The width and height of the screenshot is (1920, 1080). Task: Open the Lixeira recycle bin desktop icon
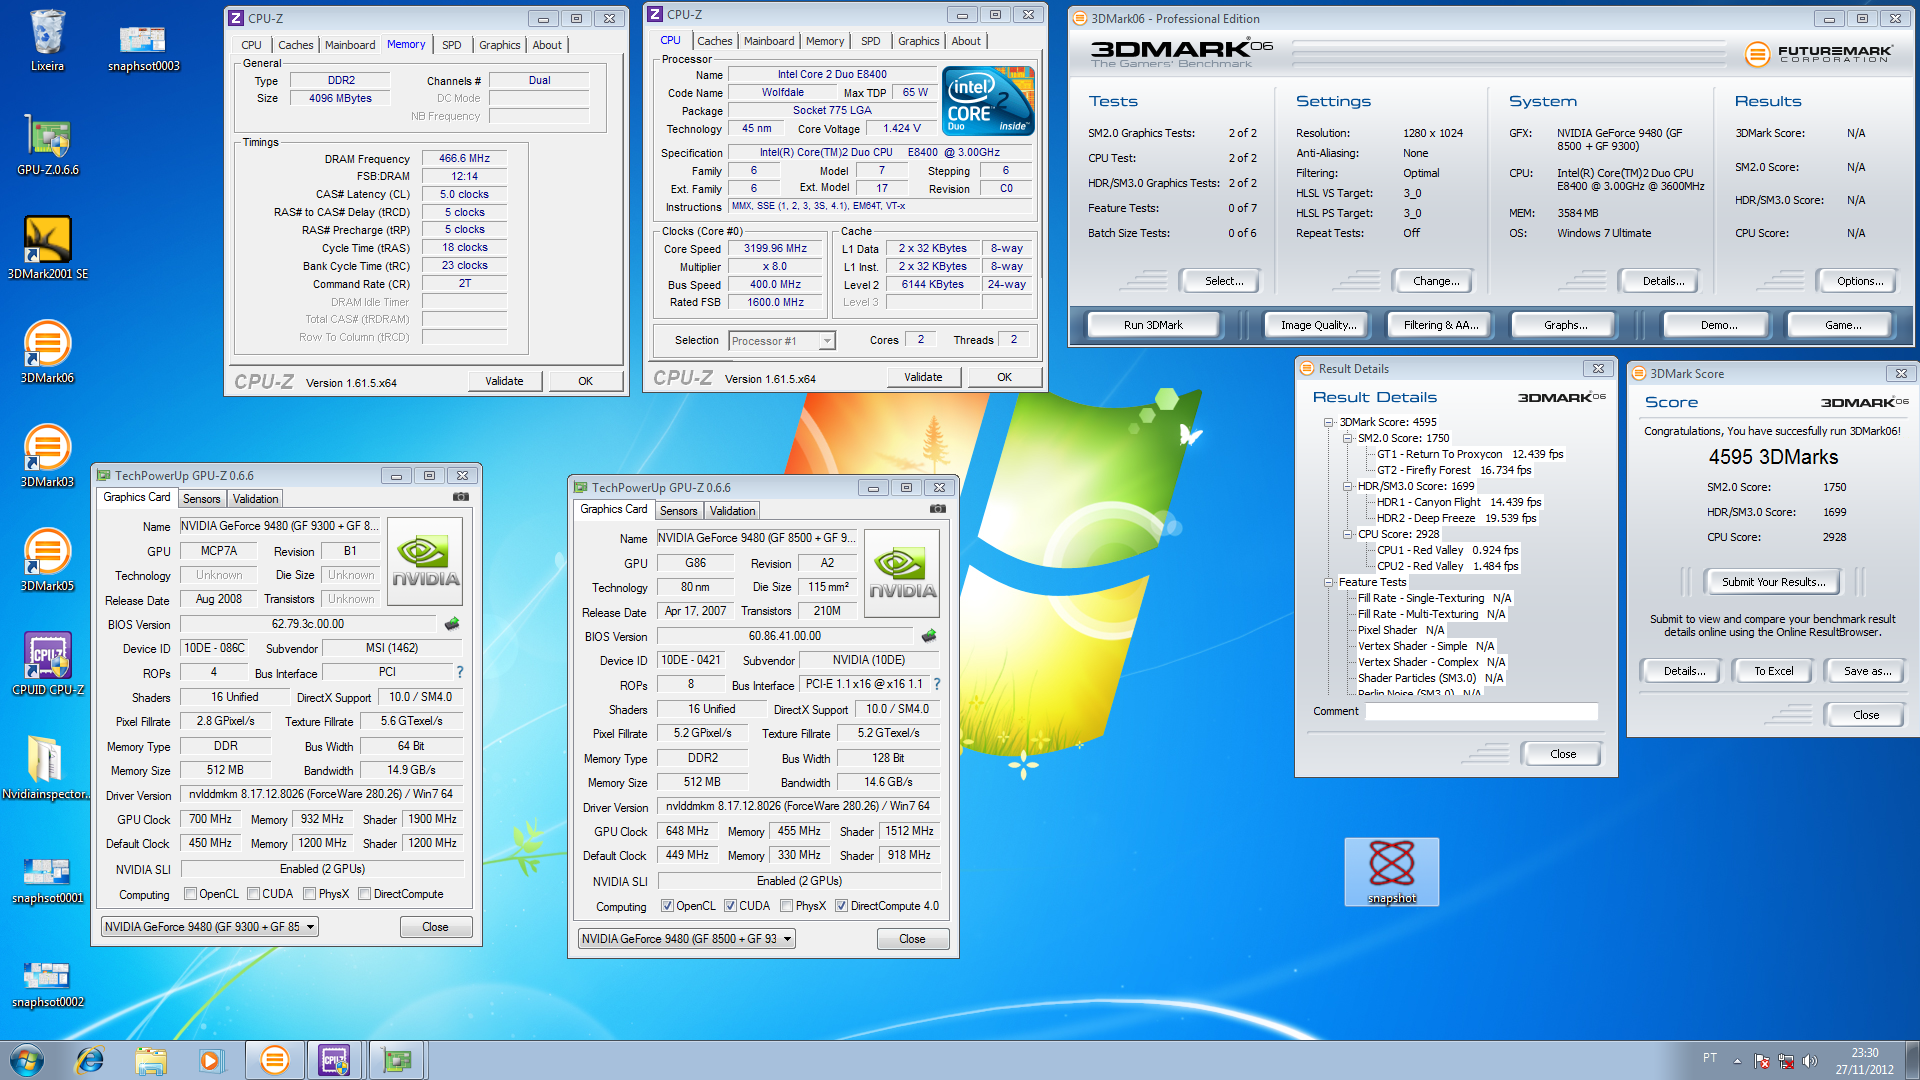click(x=47, y=40)
